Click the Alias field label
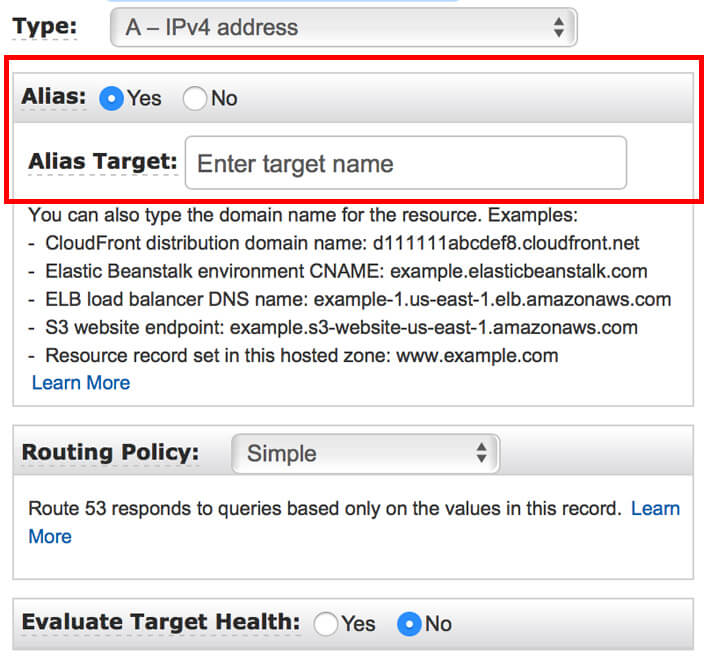The height and width of the screenshot is (668, 710). tap(54, 98)
